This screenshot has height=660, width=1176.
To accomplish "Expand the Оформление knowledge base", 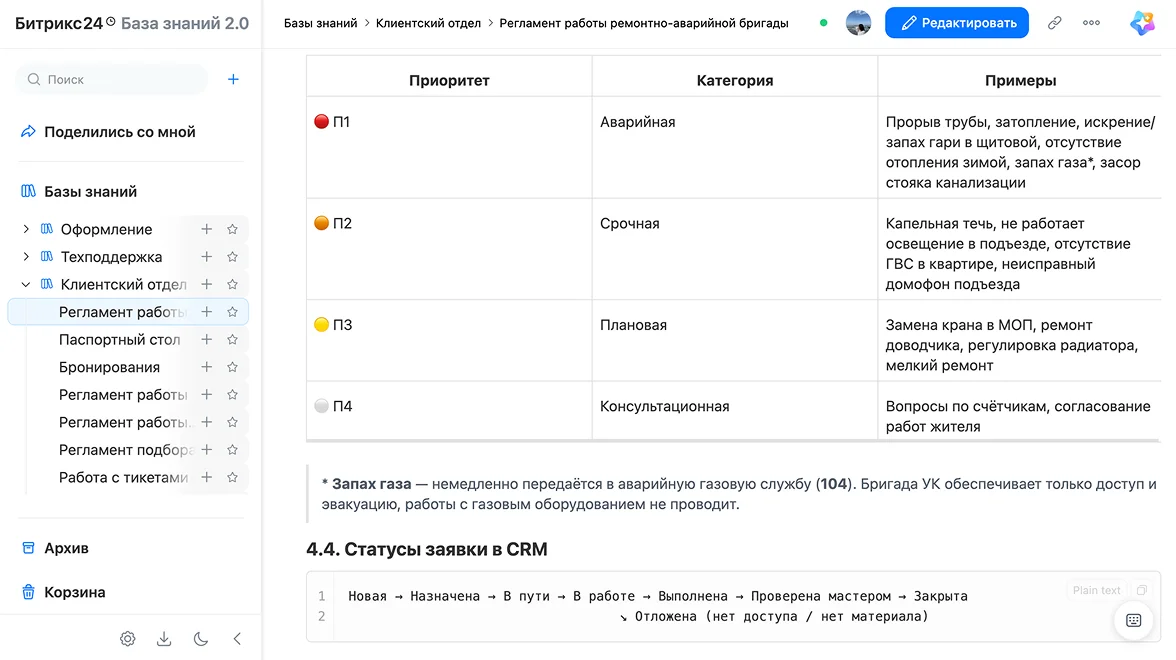I will (26, 229).
